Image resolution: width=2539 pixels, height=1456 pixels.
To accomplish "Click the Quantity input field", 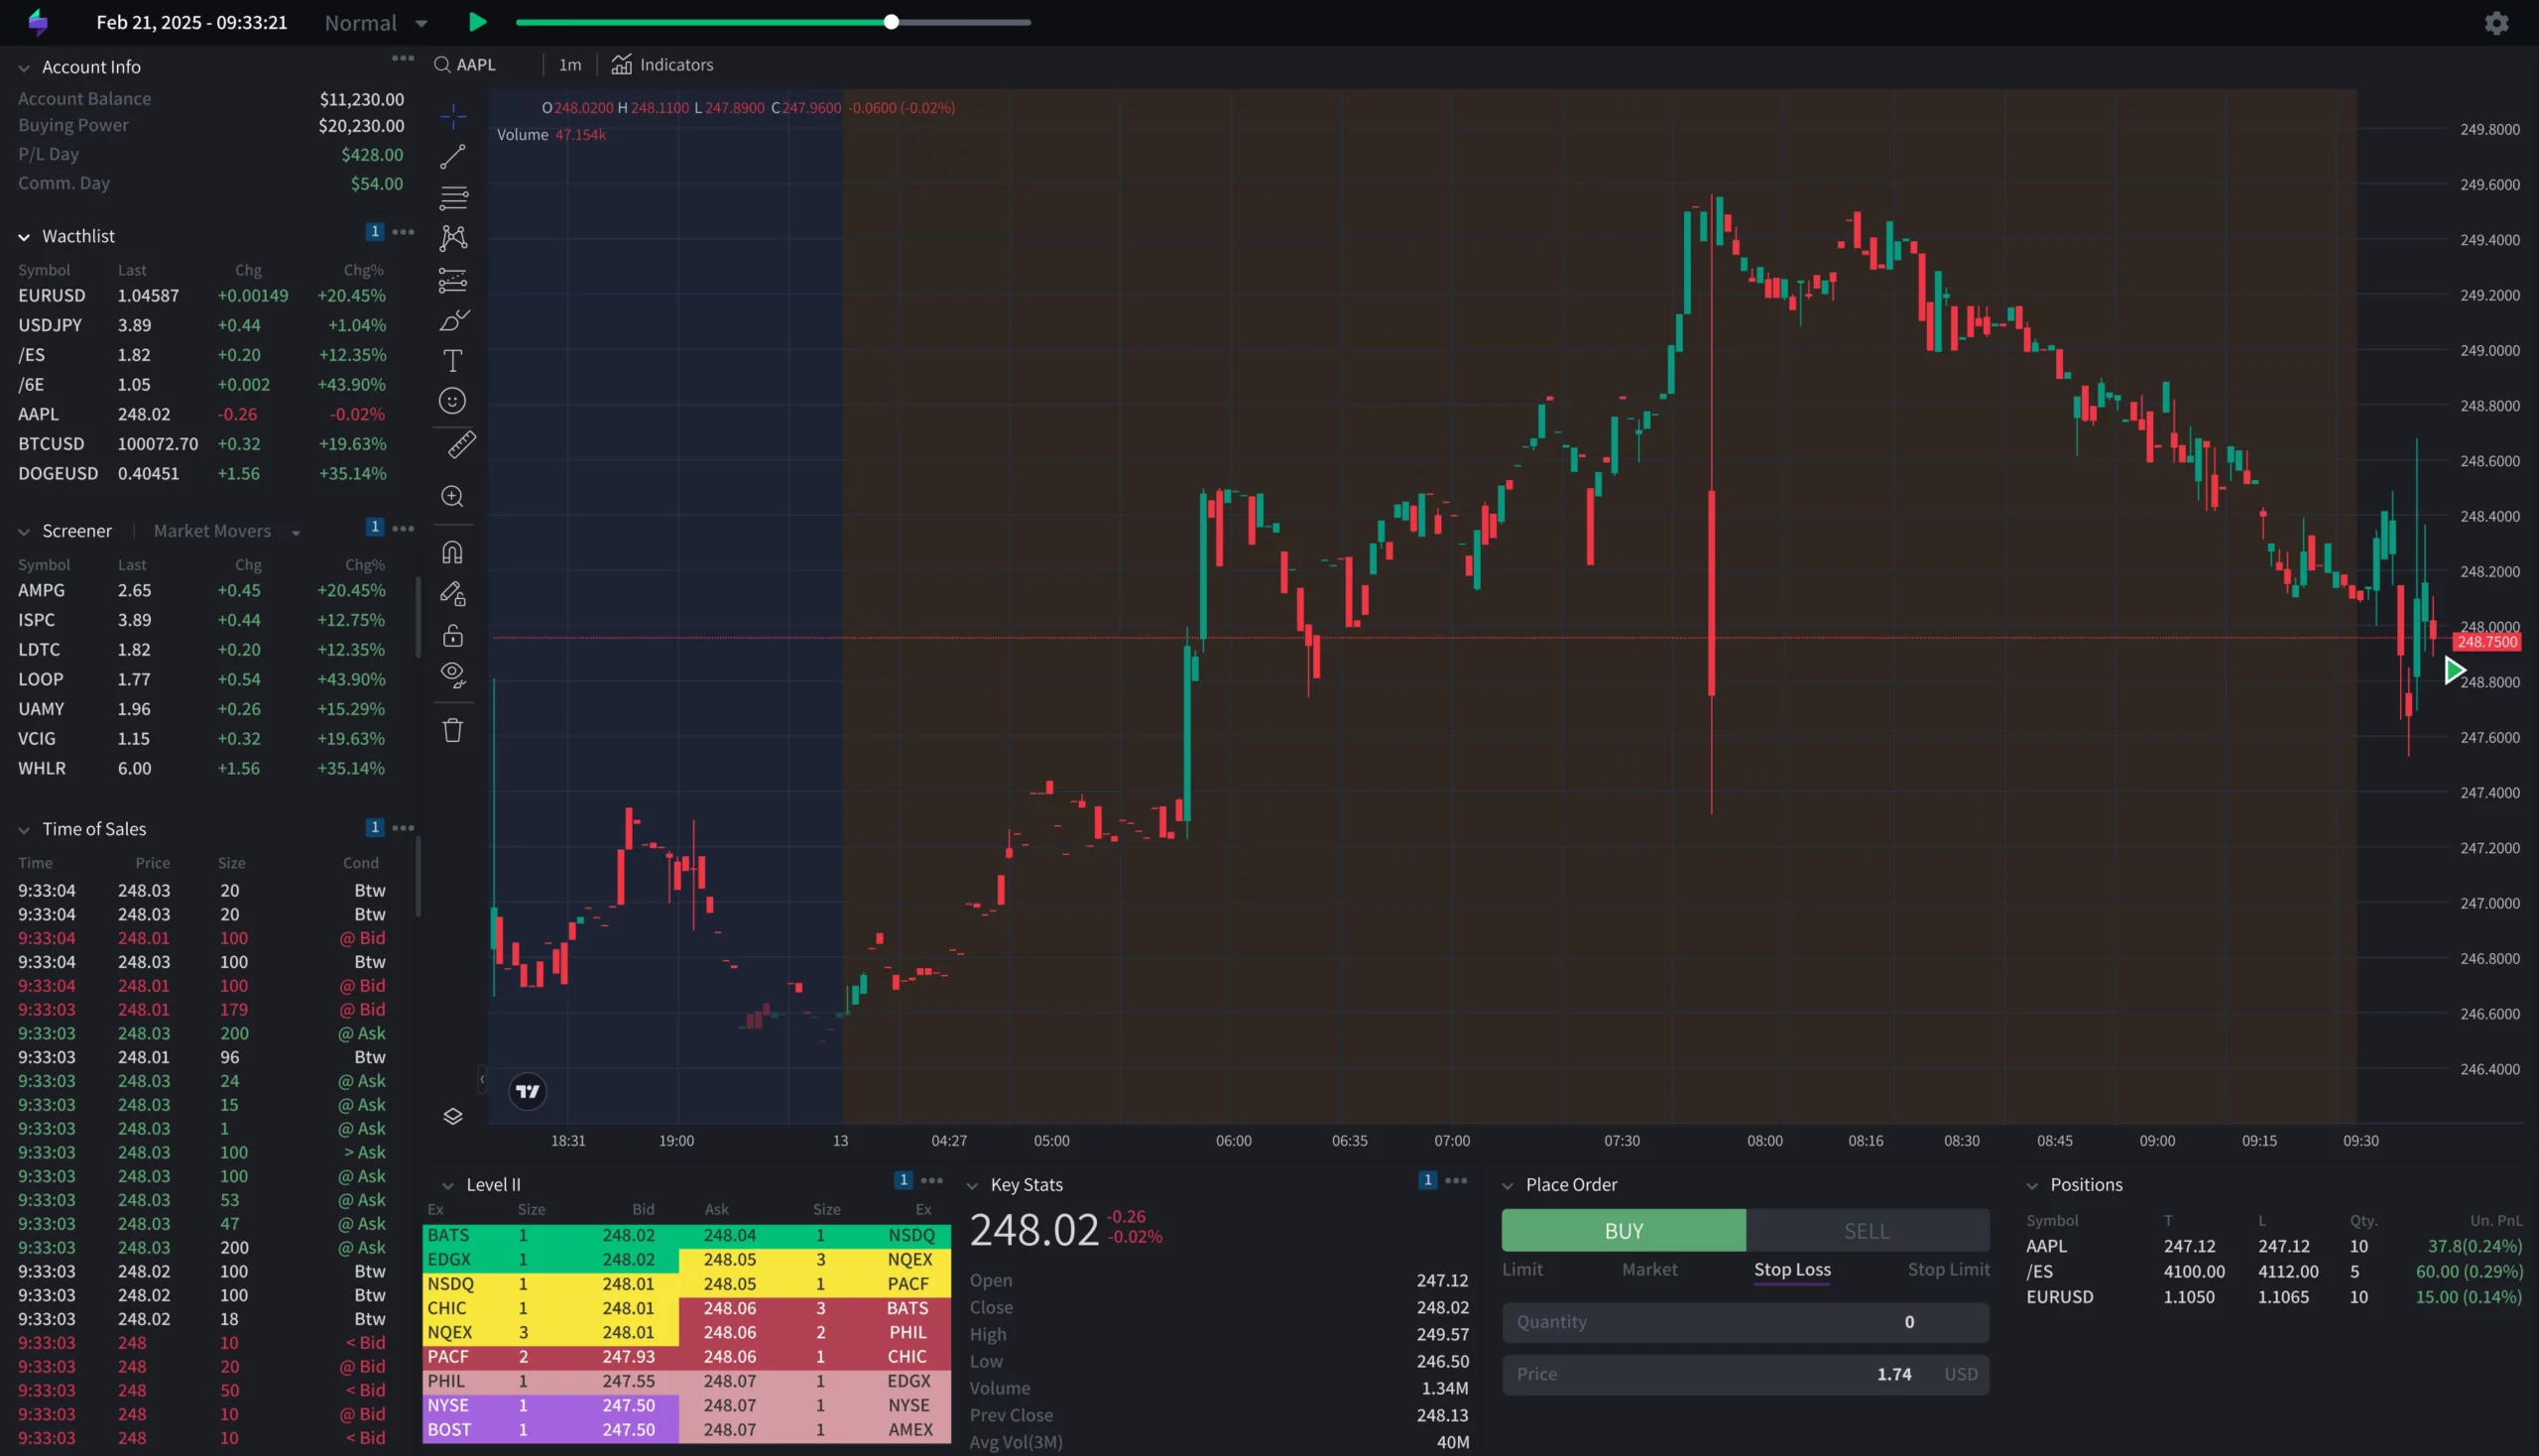I will [1744, 1321].
